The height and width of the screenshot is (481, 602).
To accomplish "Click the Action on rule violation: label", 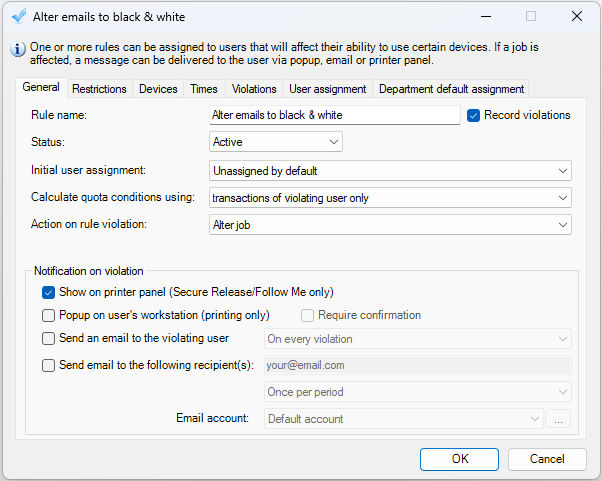I will click(89, 224).
